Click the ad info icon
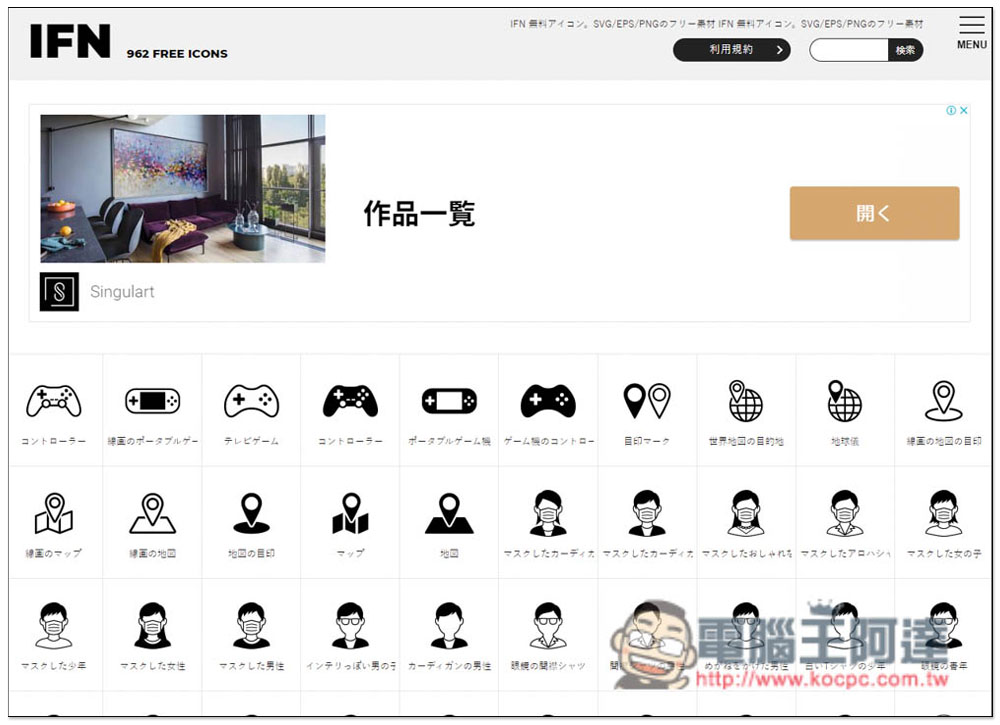This screenshot has width=1000, height=725. [951, 111]
